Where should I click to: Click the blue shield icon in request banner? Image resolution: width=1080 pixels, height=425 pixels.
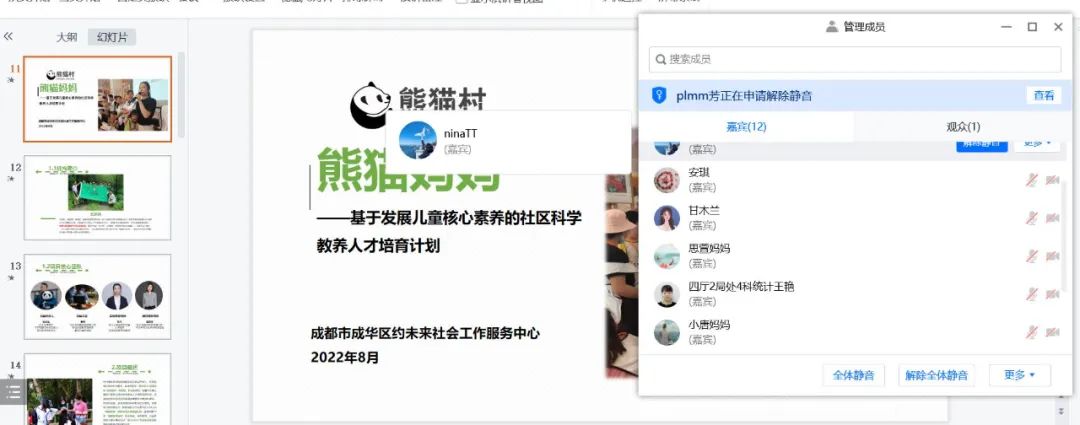point(659,96)
